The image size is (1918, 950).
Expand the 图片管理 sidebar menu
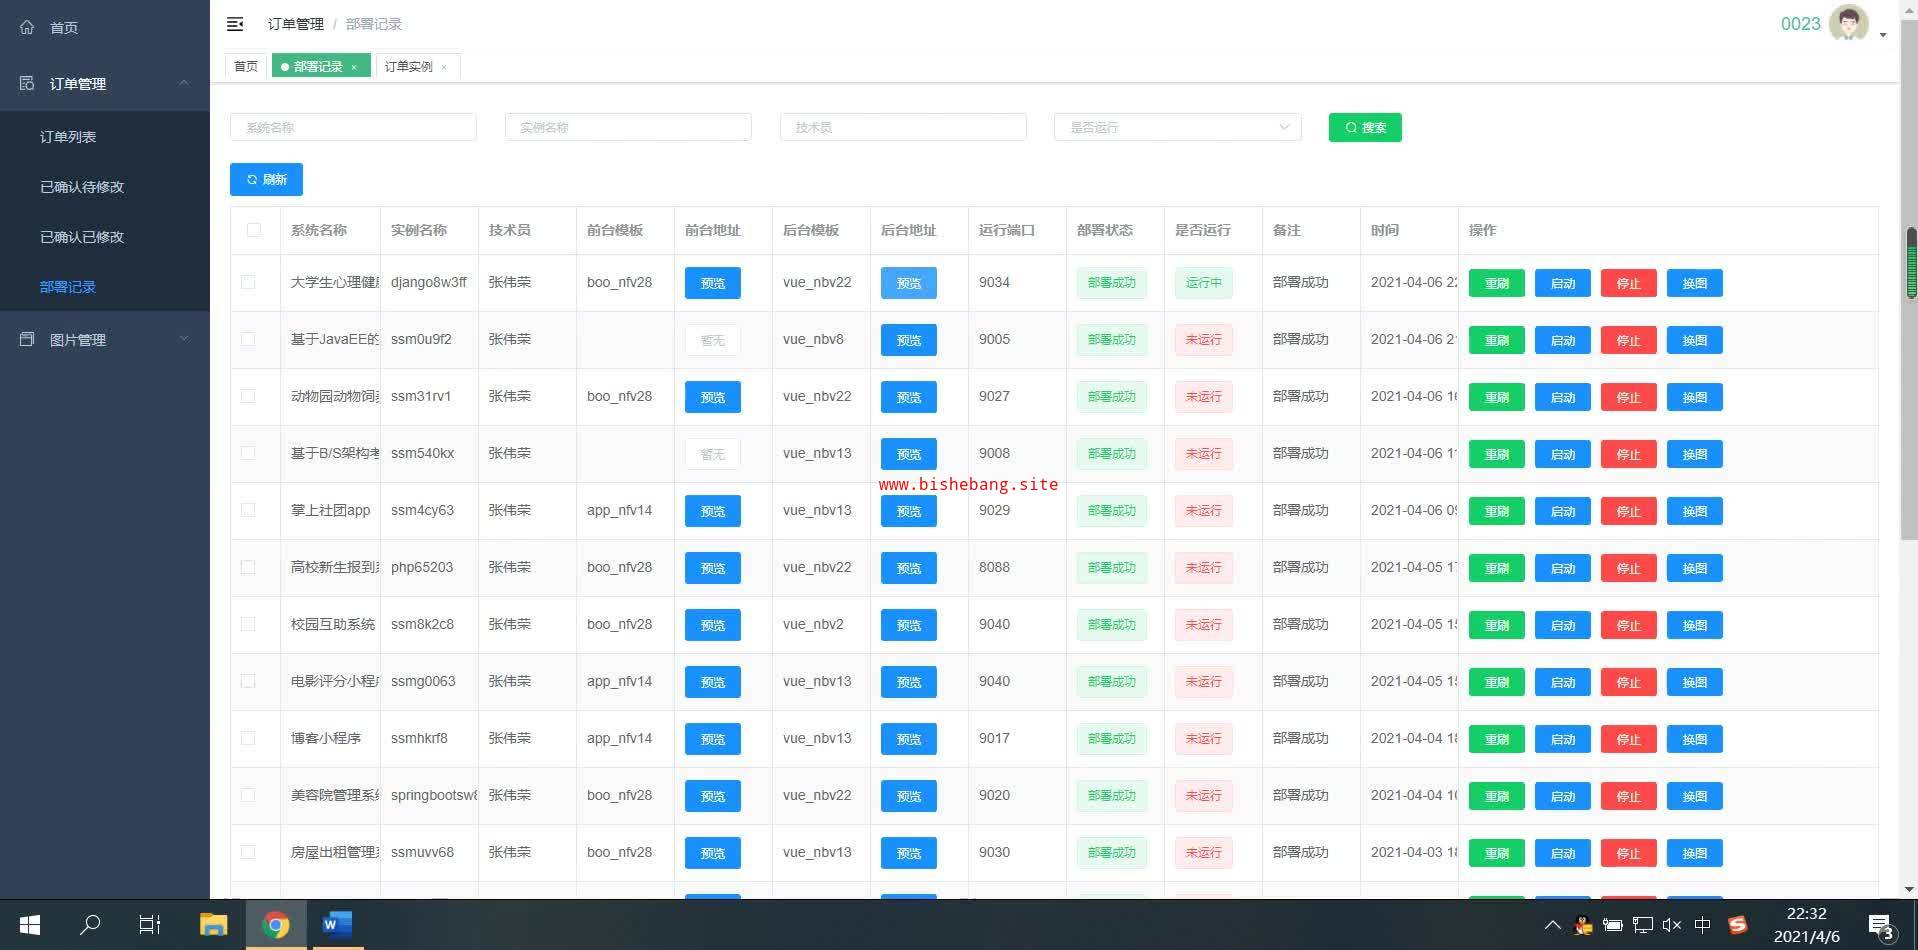(105, 340)
